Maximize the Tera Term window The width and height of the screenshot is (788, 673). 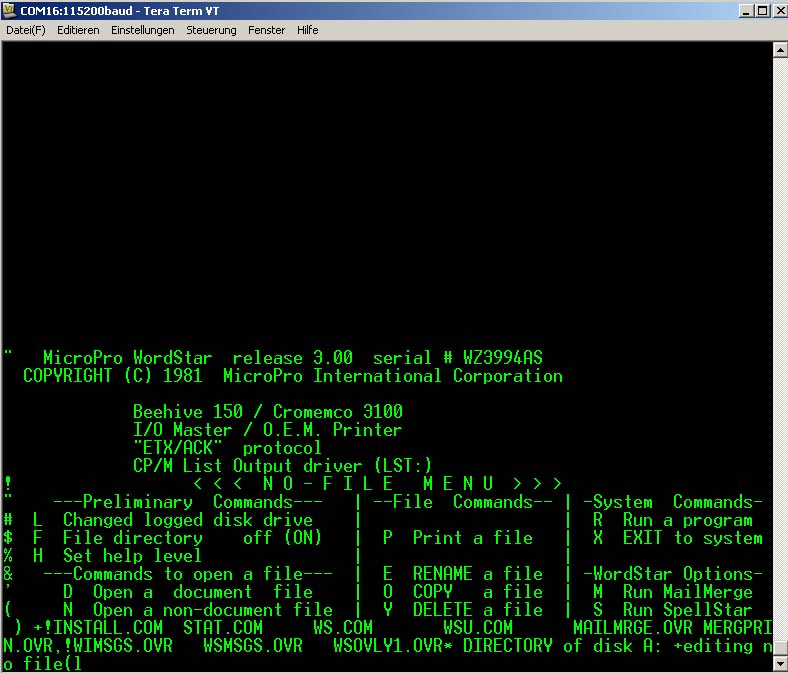point(762,10)
